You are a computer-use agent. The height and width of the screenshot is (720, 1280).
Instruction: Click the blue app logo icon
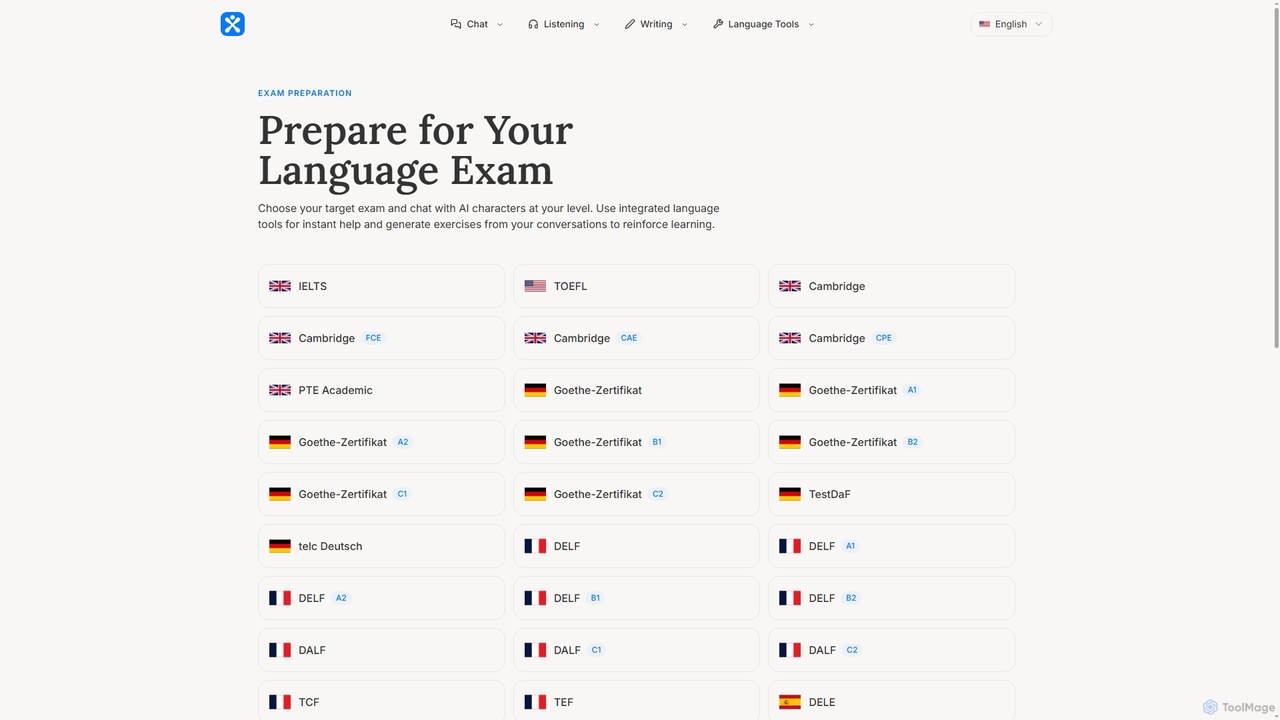[x=232, y=24]
